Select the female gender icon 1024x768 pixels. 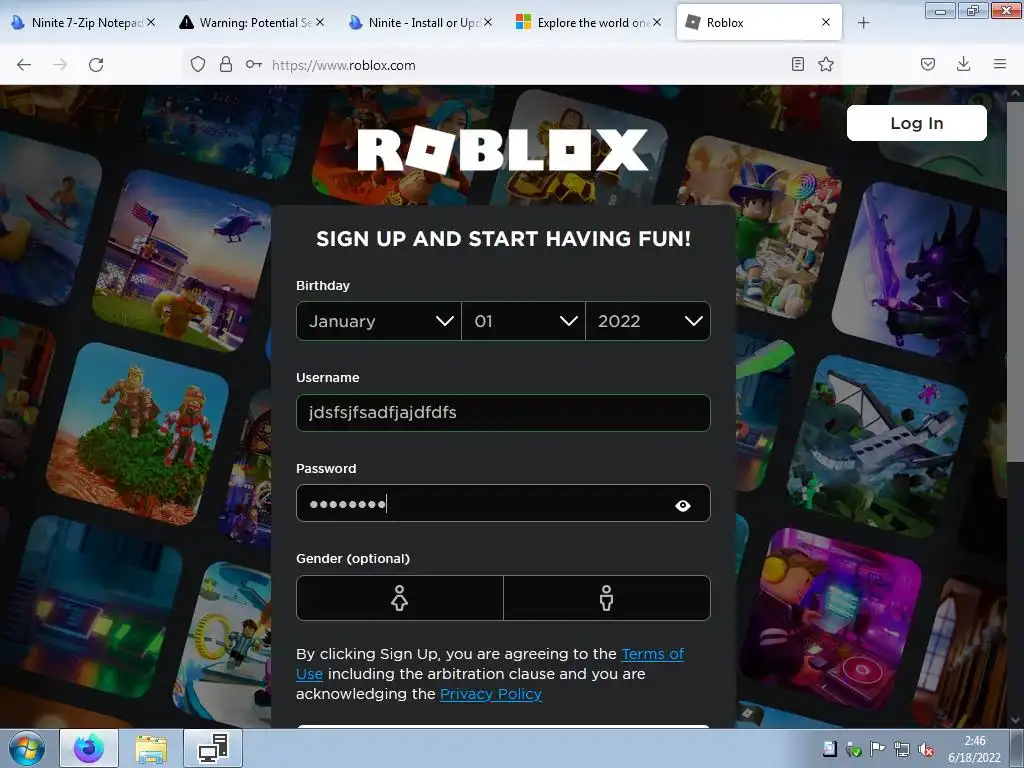point(400,598)
